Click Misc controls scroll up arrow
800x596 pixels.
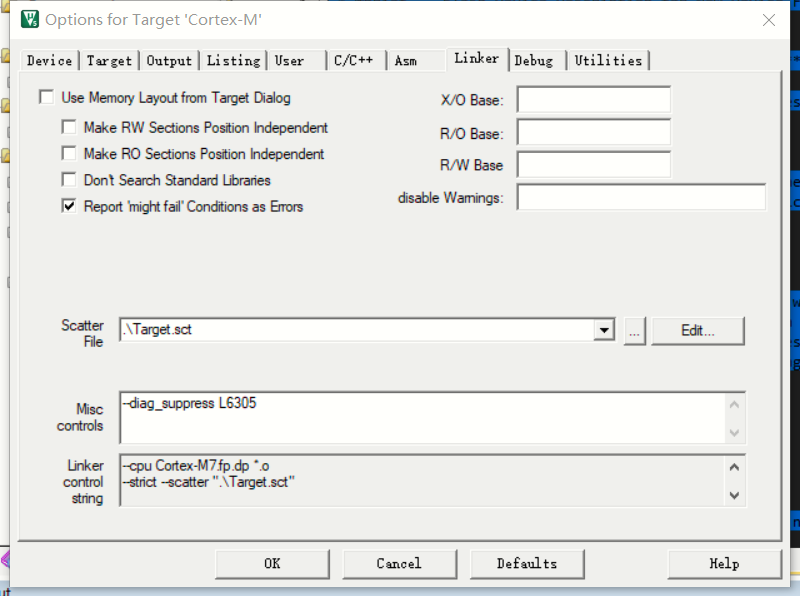(x=734, y=405)
